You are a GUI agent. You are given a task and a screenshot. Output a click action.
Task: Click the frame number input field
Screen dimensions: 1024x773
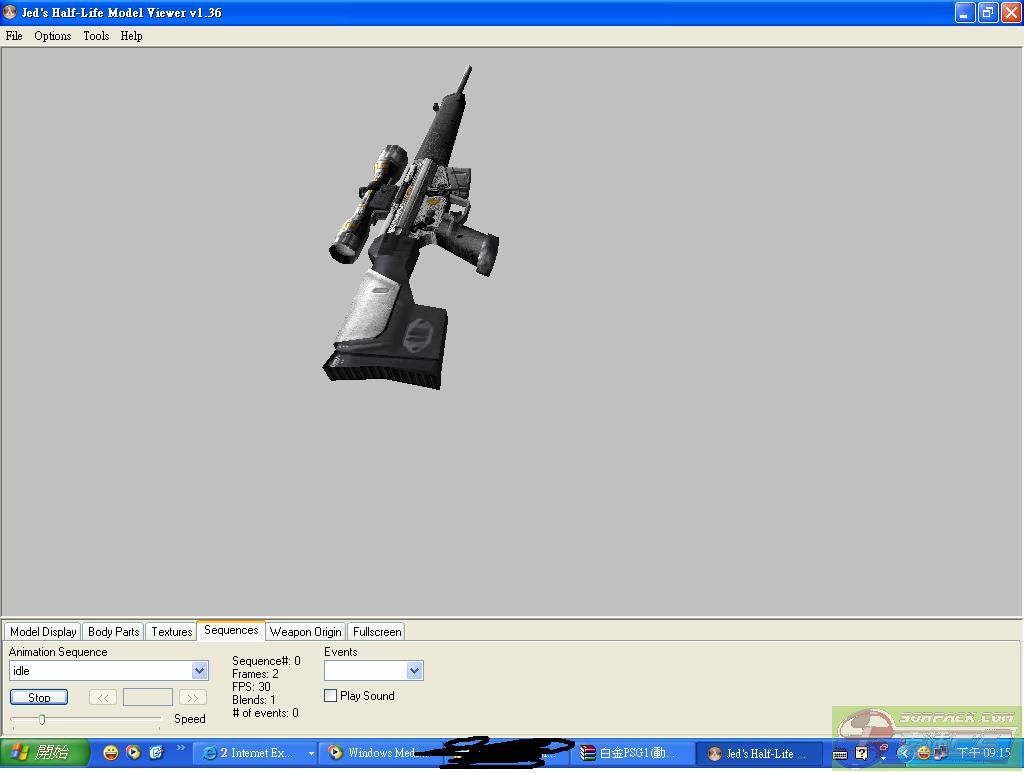click(147, 698)
